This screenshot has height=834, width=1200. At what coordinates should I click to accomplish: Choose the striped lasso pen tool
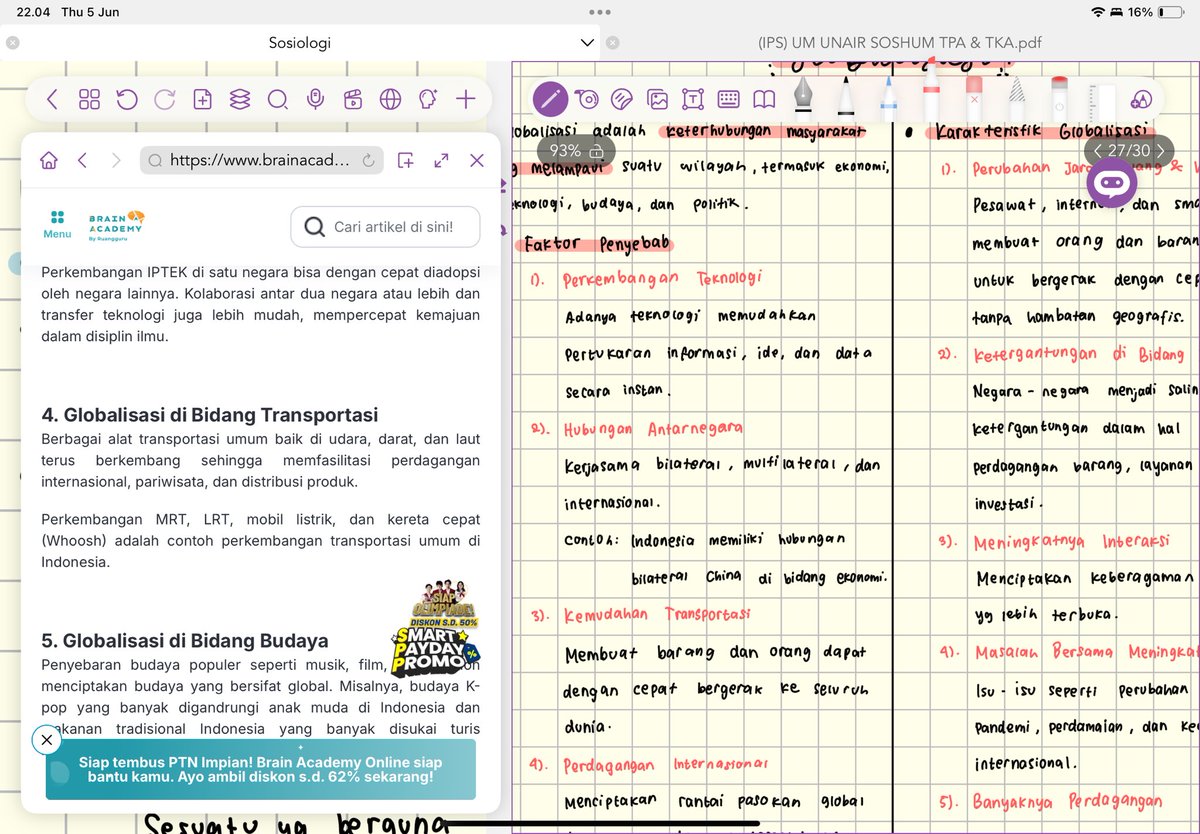coord(1017,98)
